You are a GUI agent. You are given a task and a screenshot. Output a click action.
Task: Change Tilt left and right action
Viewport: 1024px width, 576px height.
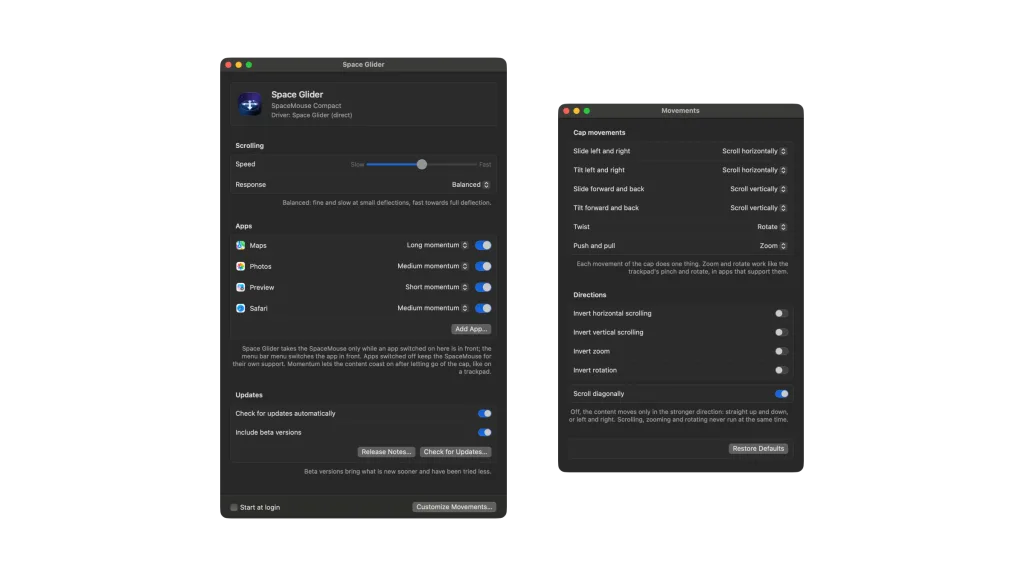coord(754,170)
